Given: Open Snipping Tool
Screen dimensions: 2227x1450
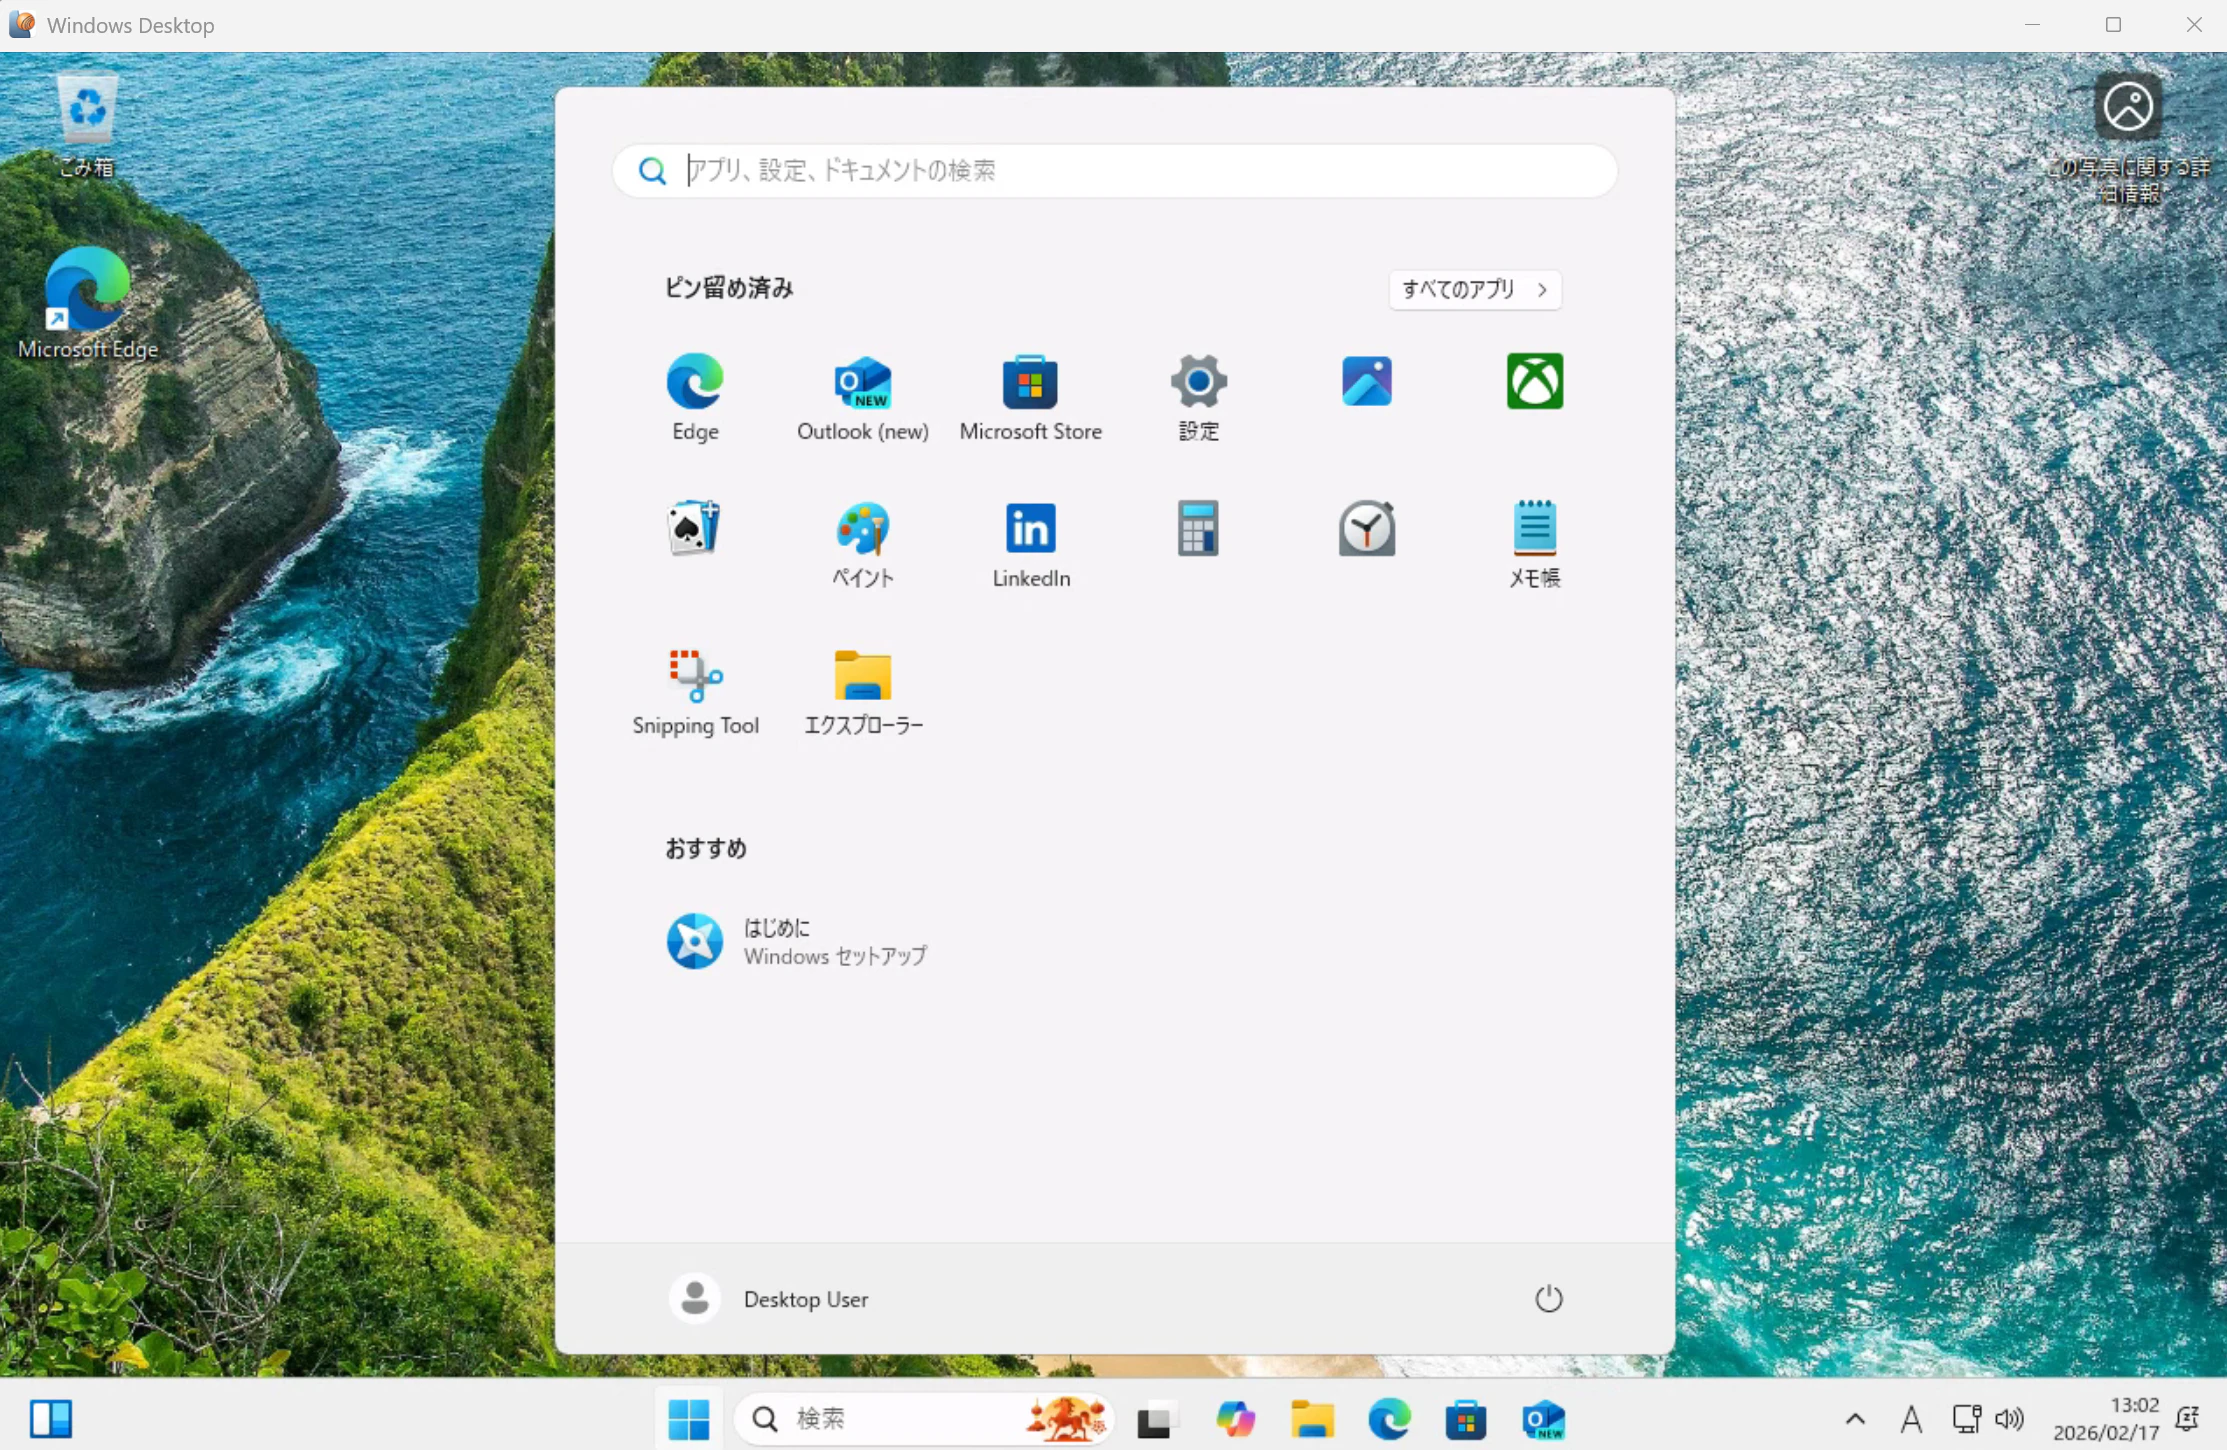Looking at the screenshot, I should tap(695, 691).
